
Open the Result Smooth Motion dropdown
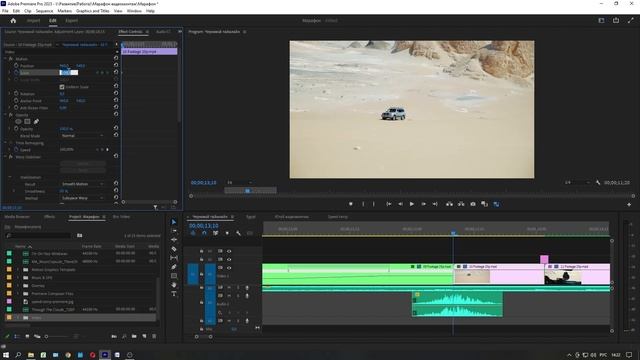pyautogui.click(x=82, y=184)
